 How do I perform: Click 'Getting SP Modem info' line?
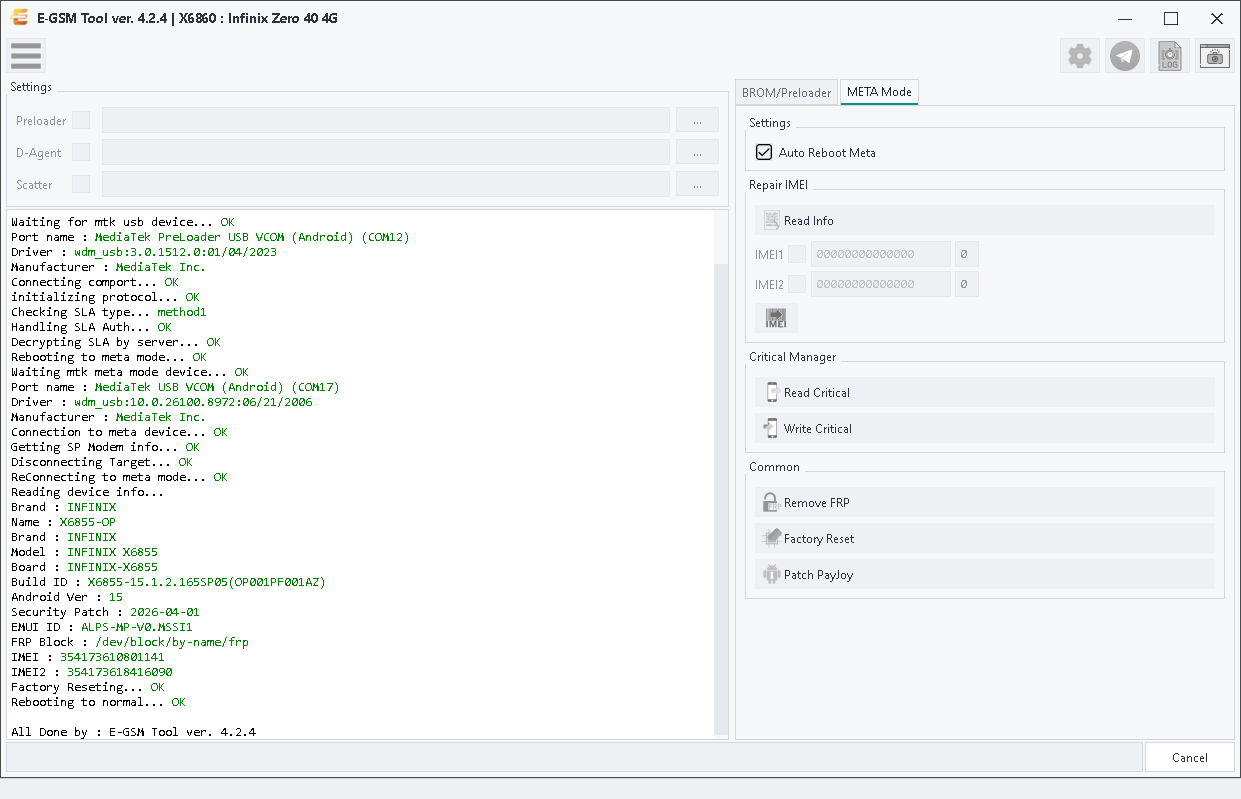point(105,447)
